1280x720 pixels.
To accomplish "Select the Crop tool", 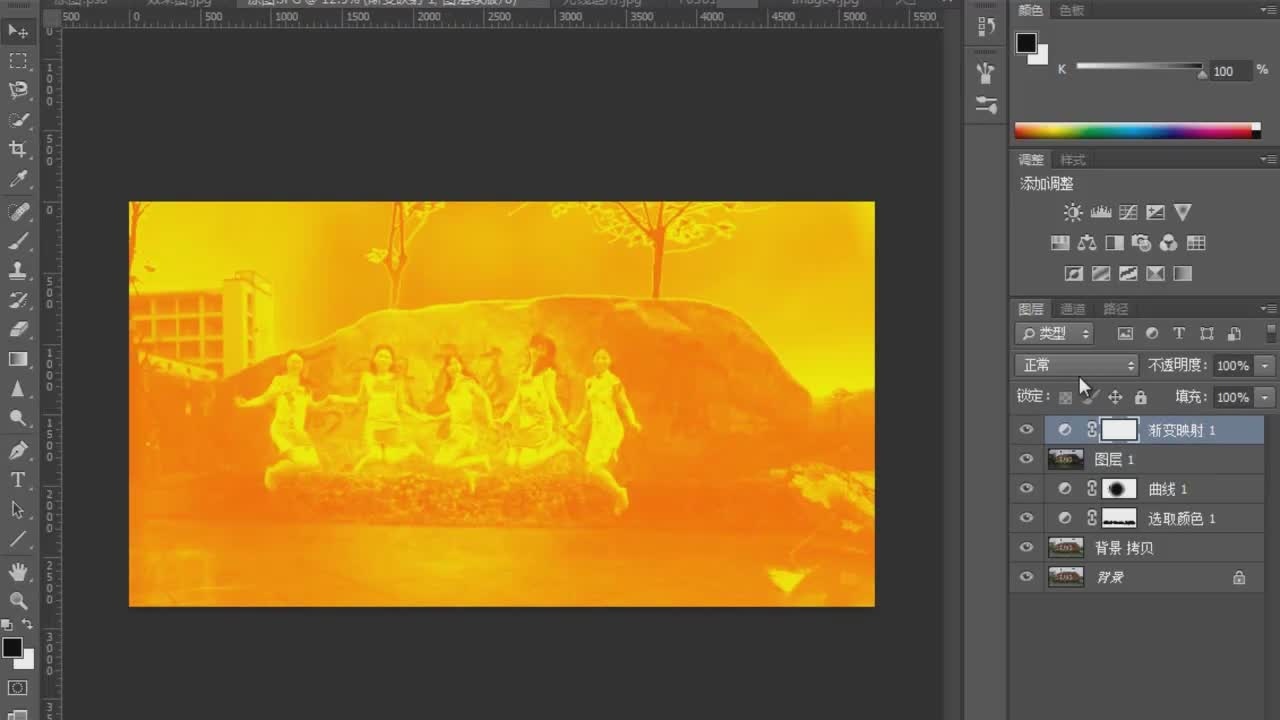I will (x=18, y=149).
